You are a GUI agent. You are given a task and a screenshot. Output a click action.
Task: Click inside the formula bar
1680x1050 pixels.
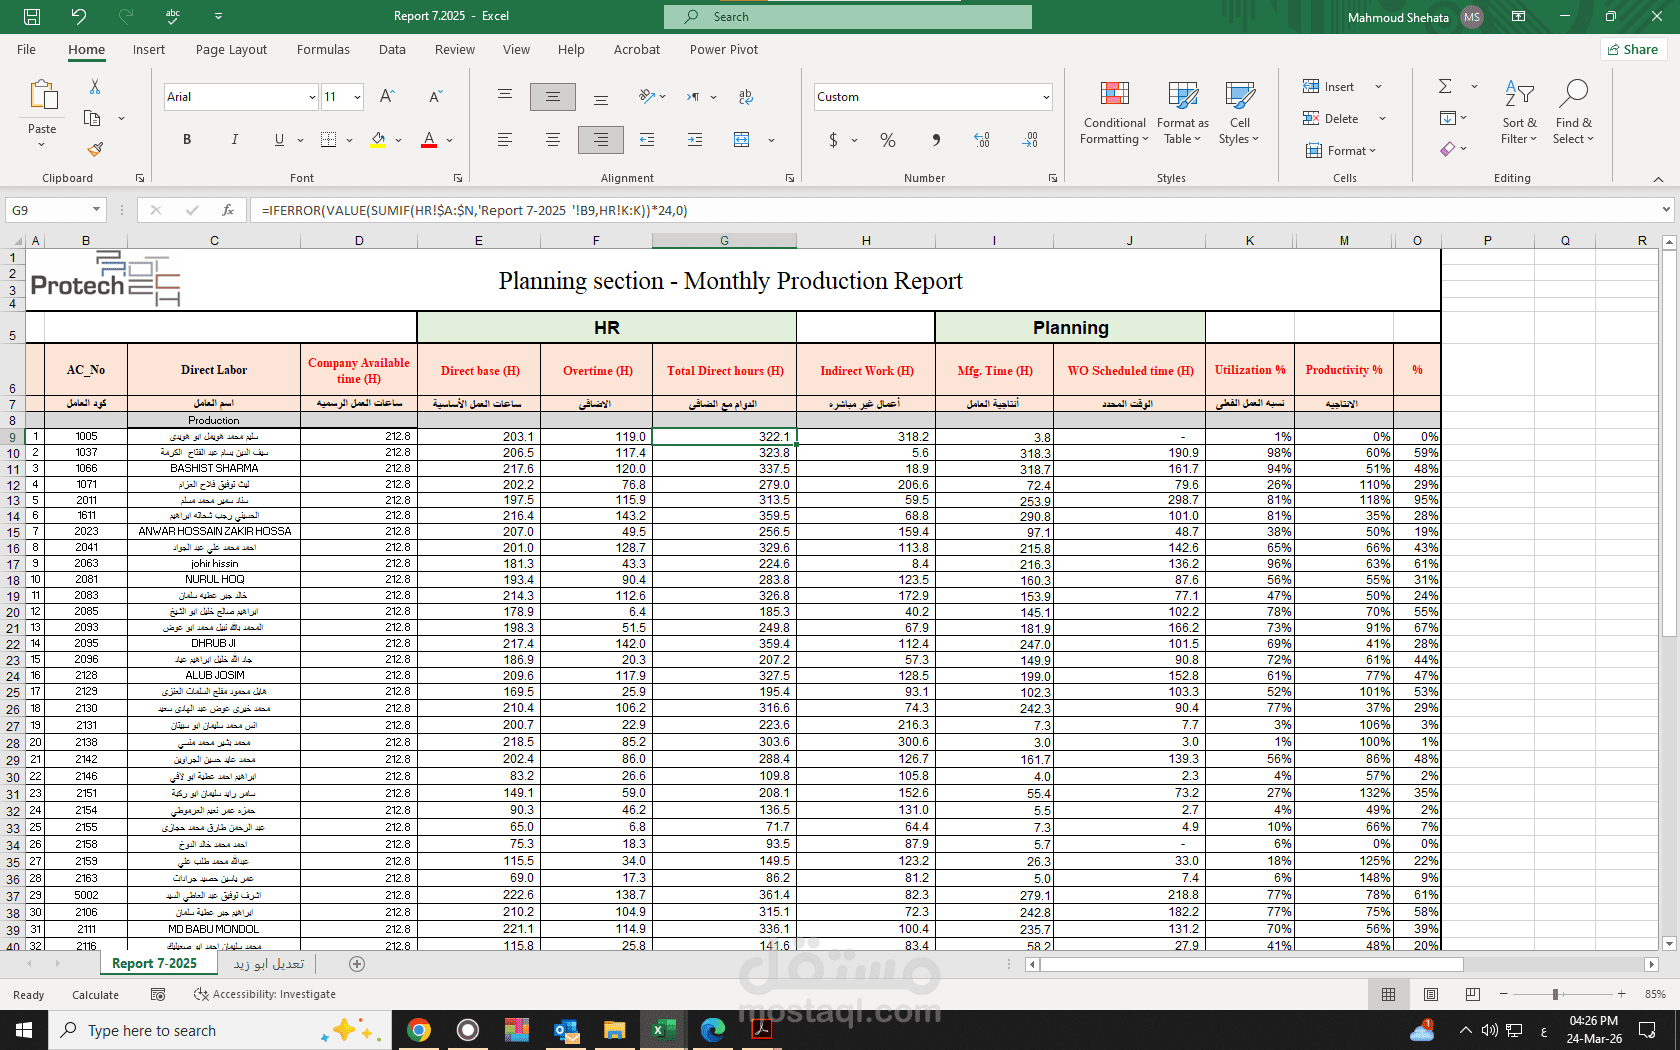click(x=700, y=210)
